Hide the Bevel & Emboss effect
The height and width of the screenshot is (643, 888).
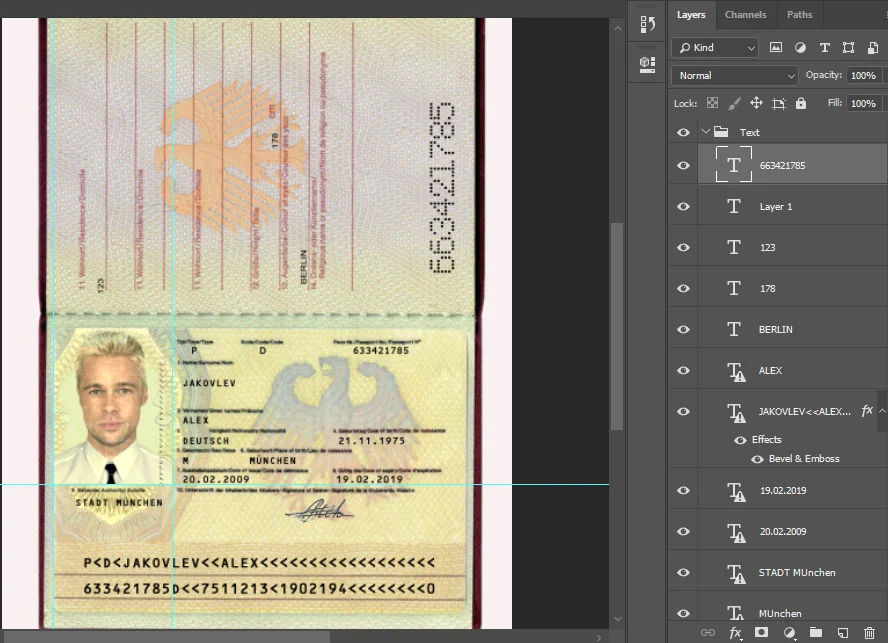point(757,459)
